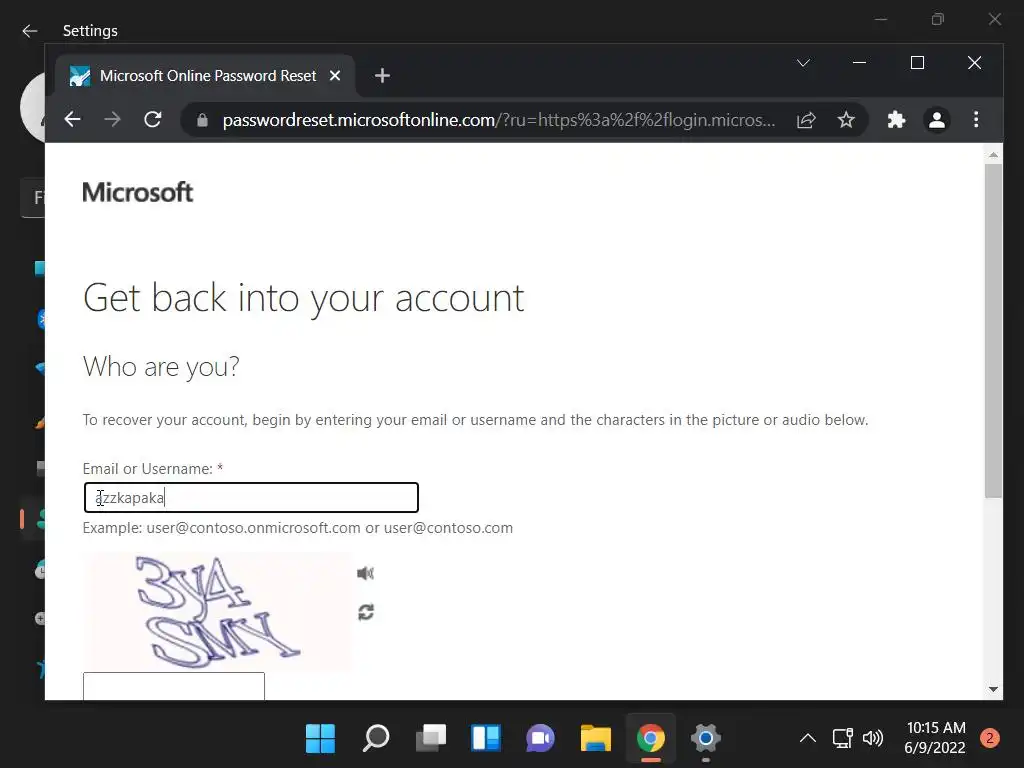Focus the Email or Username field

(x=251, y=498)
